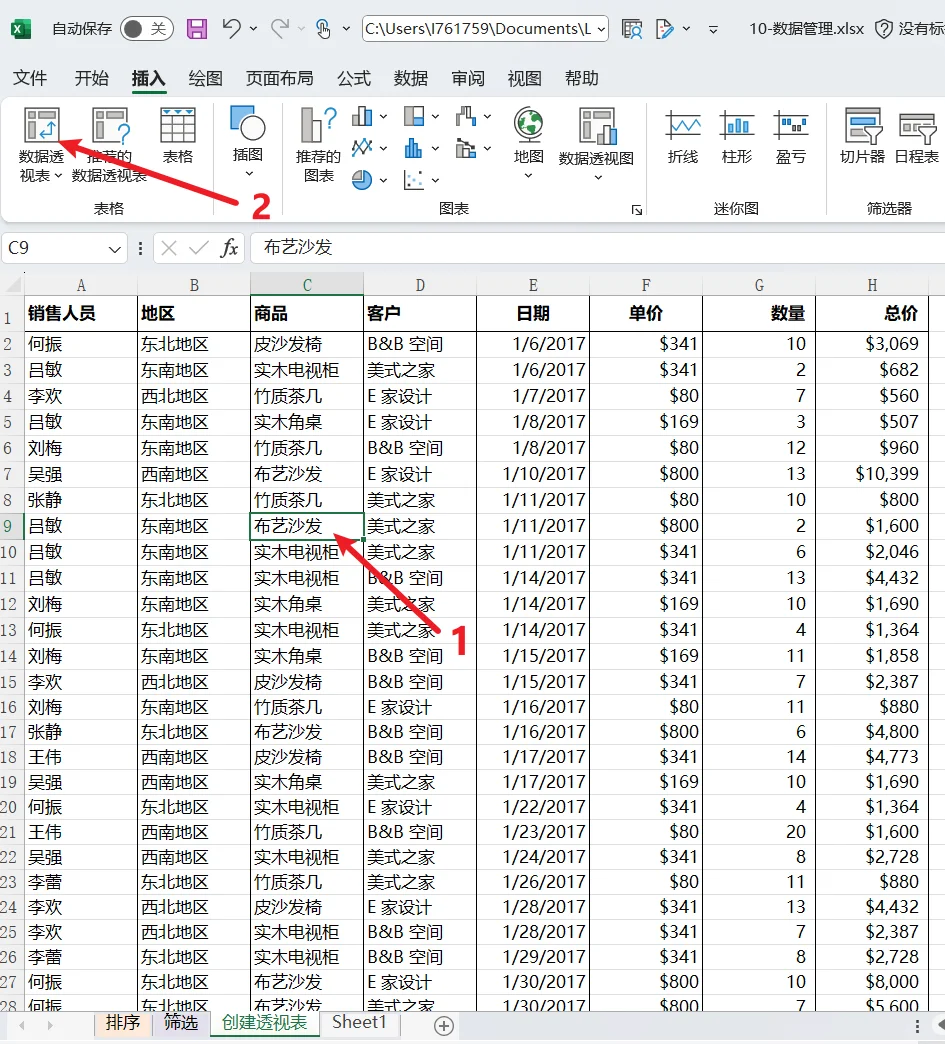The height and width of the screenshot is (1044, 945).
Task: Select cell containing 皮沙发椅 in row 2
Action: 306,344
